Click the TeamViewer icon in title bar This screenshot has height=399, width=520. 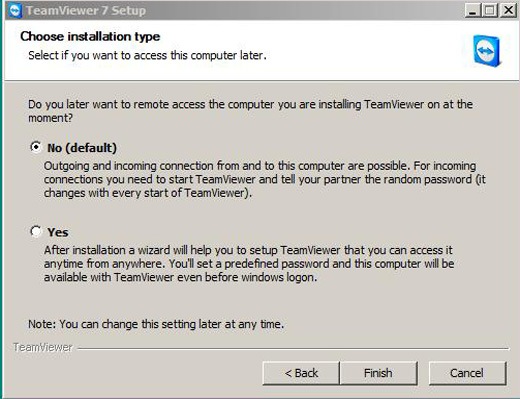pos(15,10)
